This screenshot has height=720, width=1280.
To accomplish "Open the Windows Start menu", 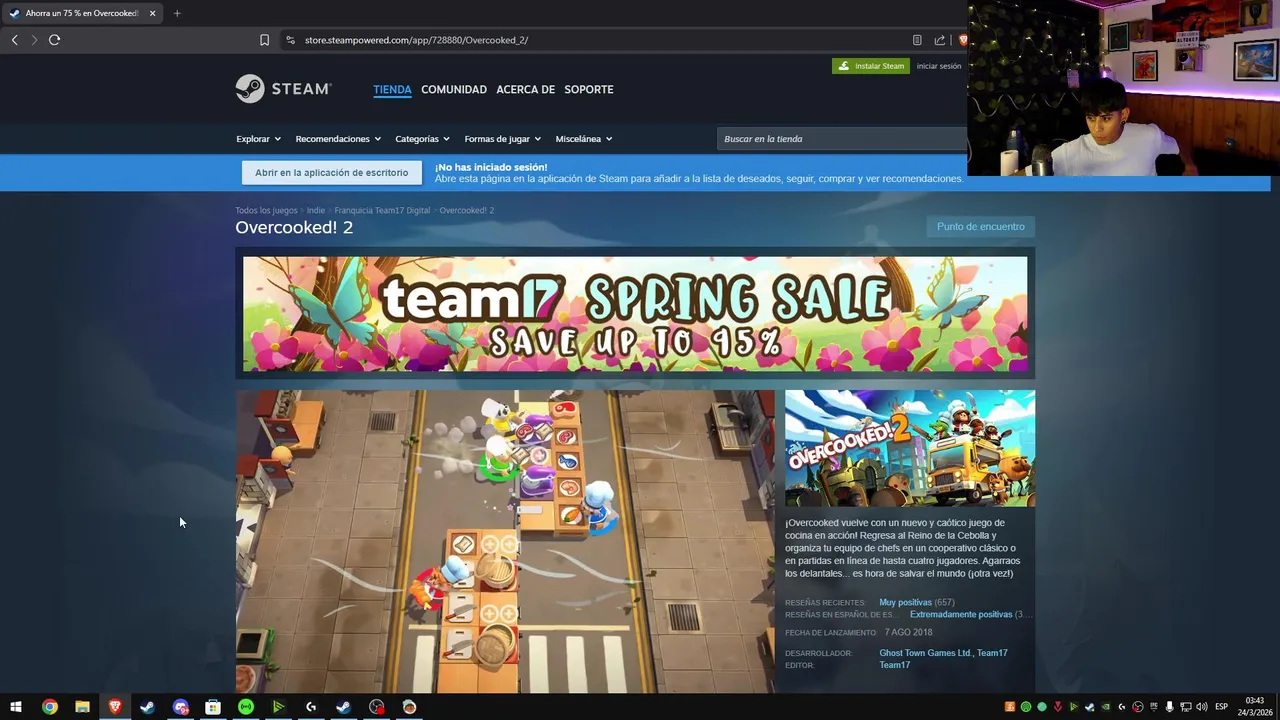I will click(x=16, y=707).
